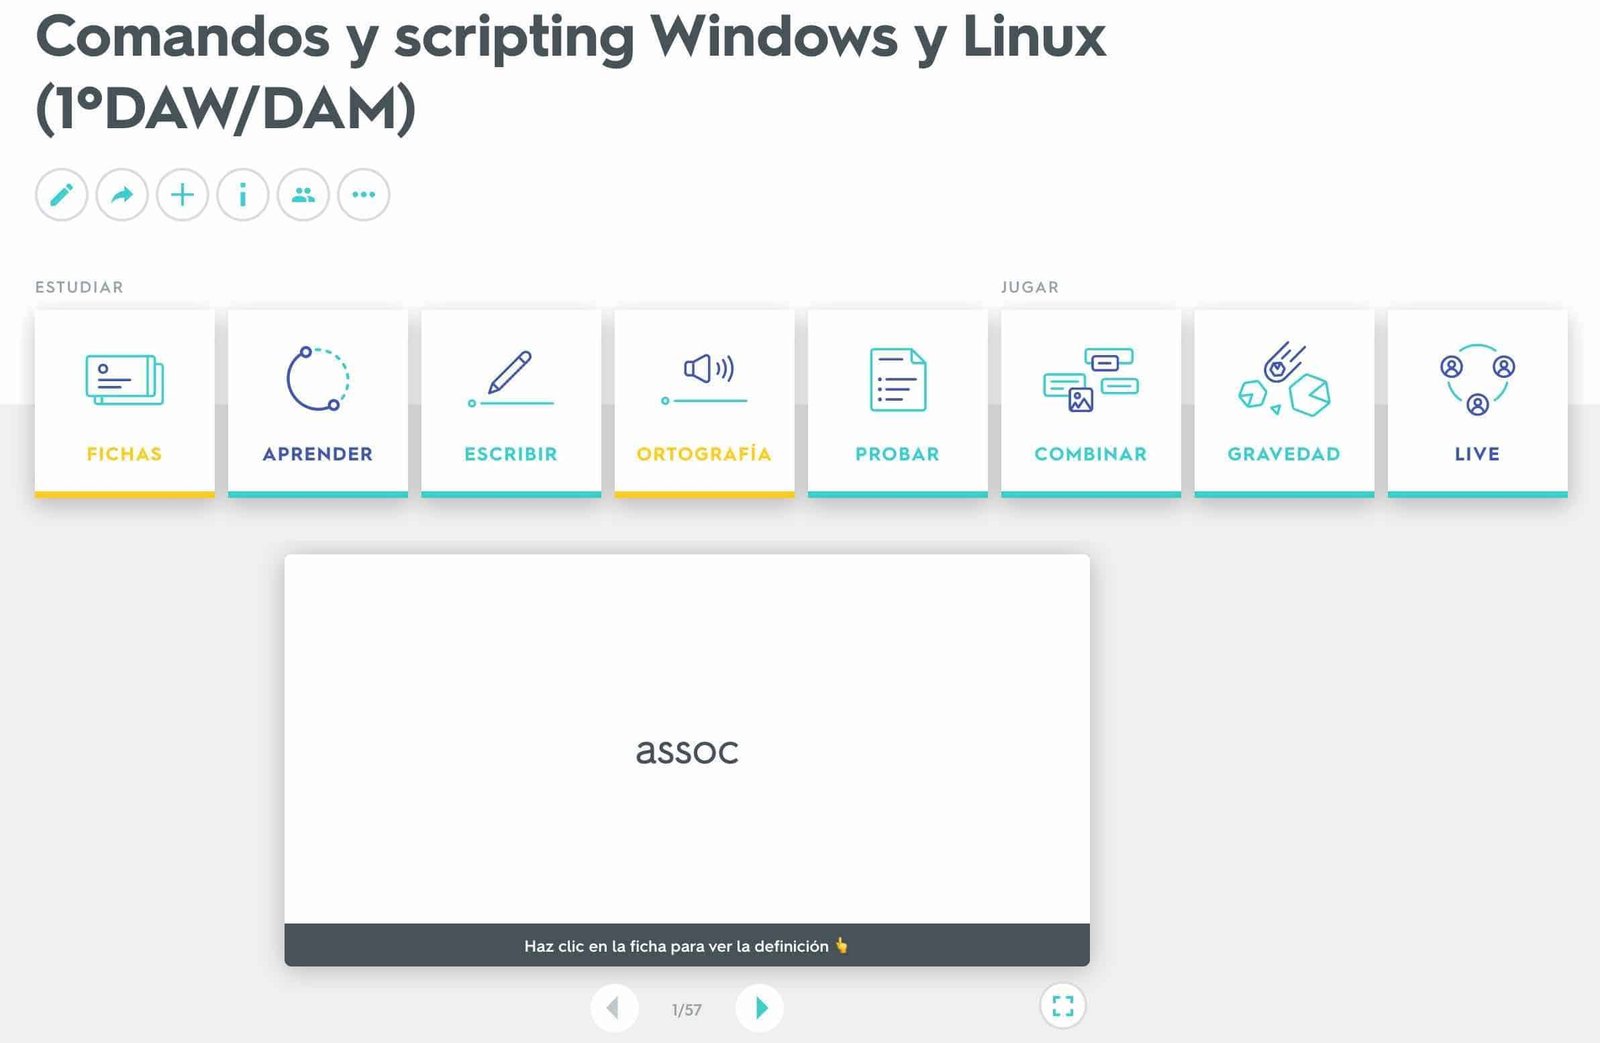
Task: Go to the next flashcard
Action: click(x=760, y=1007)
